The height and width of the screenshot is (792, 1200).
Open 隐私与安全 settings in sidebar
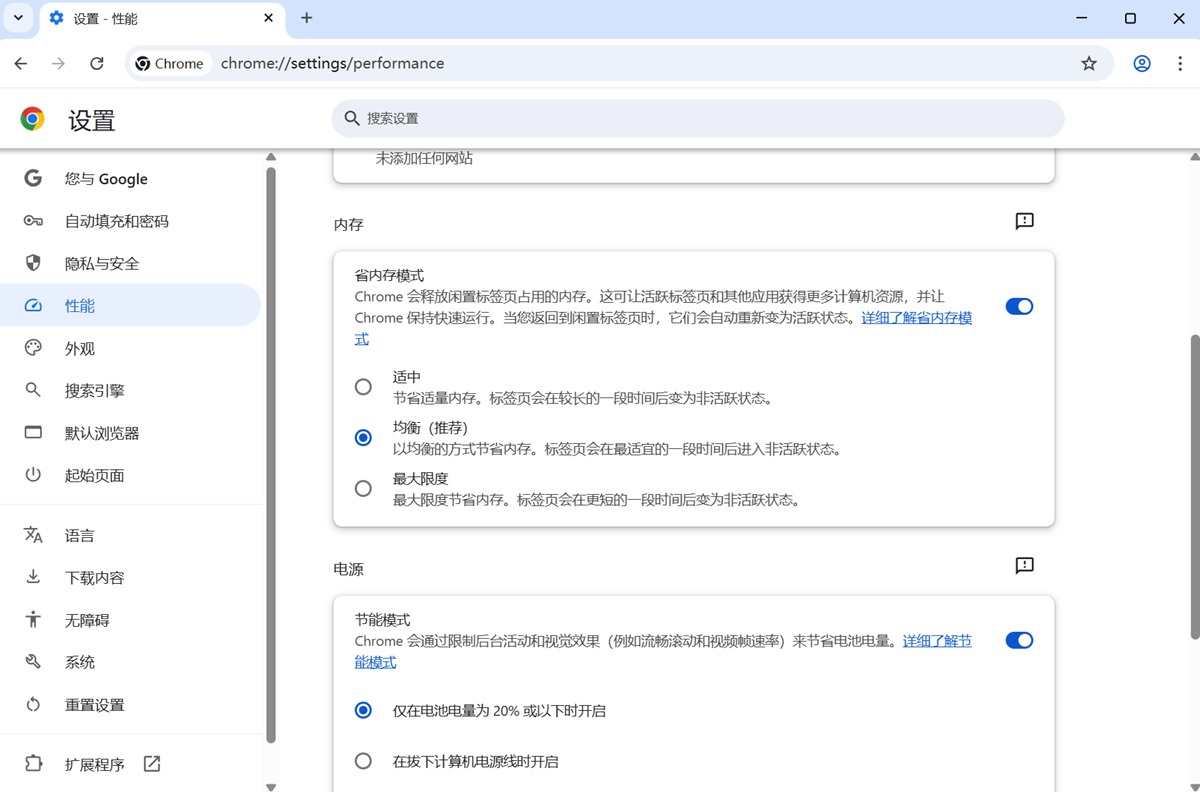pos(108,263)
